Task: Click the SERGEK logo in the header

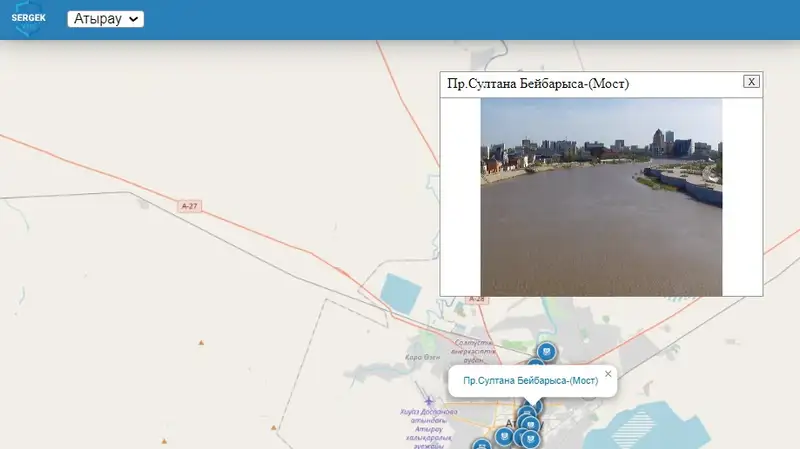Action: coord(29,18)
